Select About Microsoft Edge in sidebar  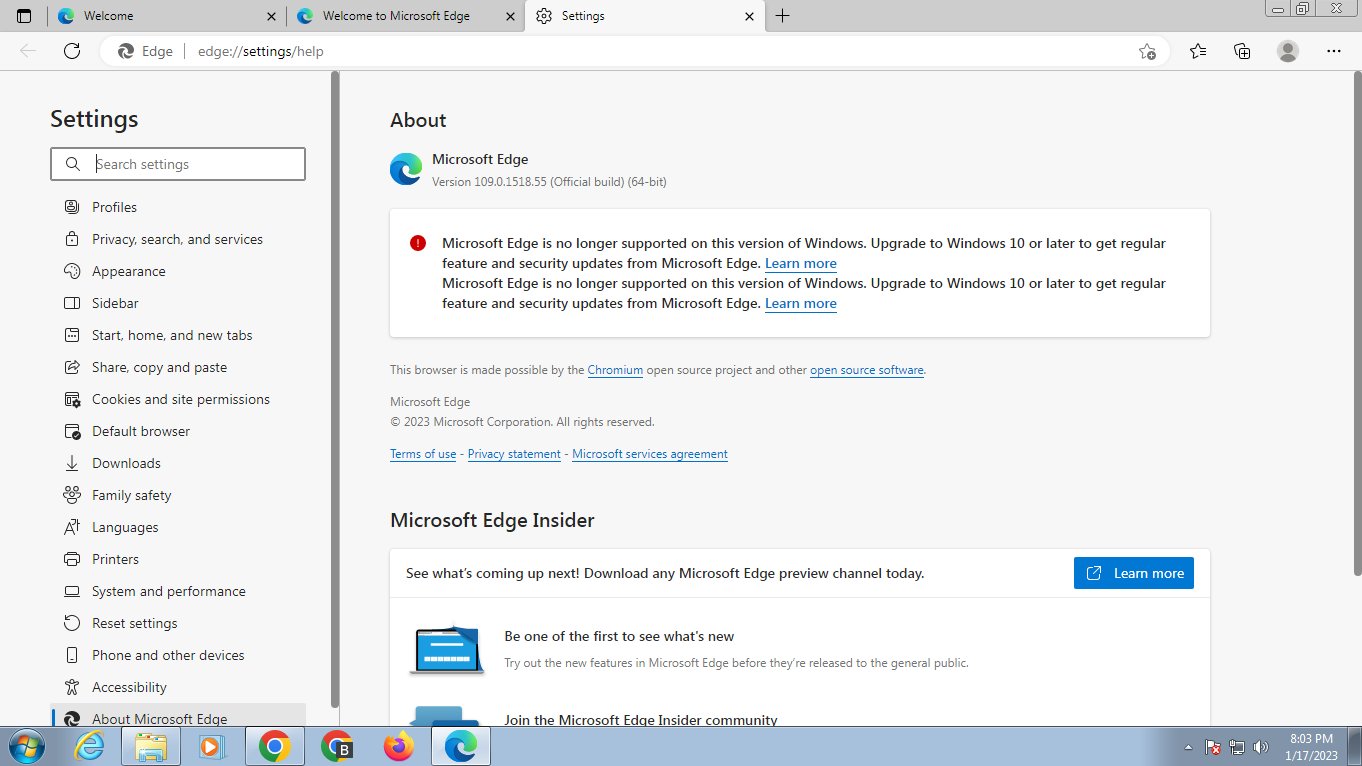pyautogui.click(x=178, y=718)
